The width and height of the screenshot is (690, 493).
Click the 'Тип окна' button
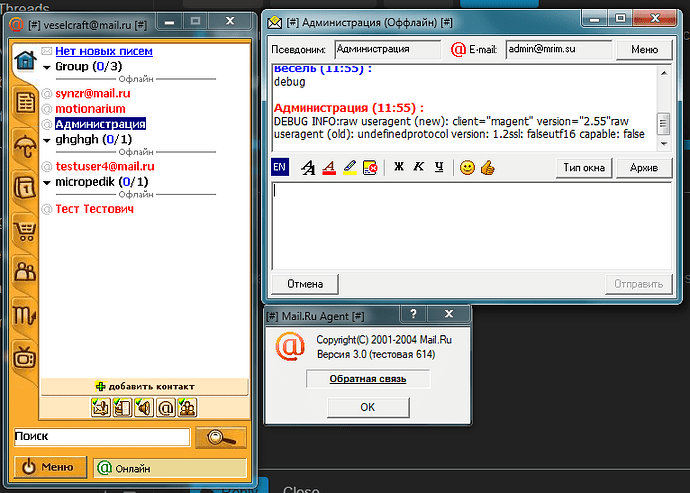tap(584, 168)
